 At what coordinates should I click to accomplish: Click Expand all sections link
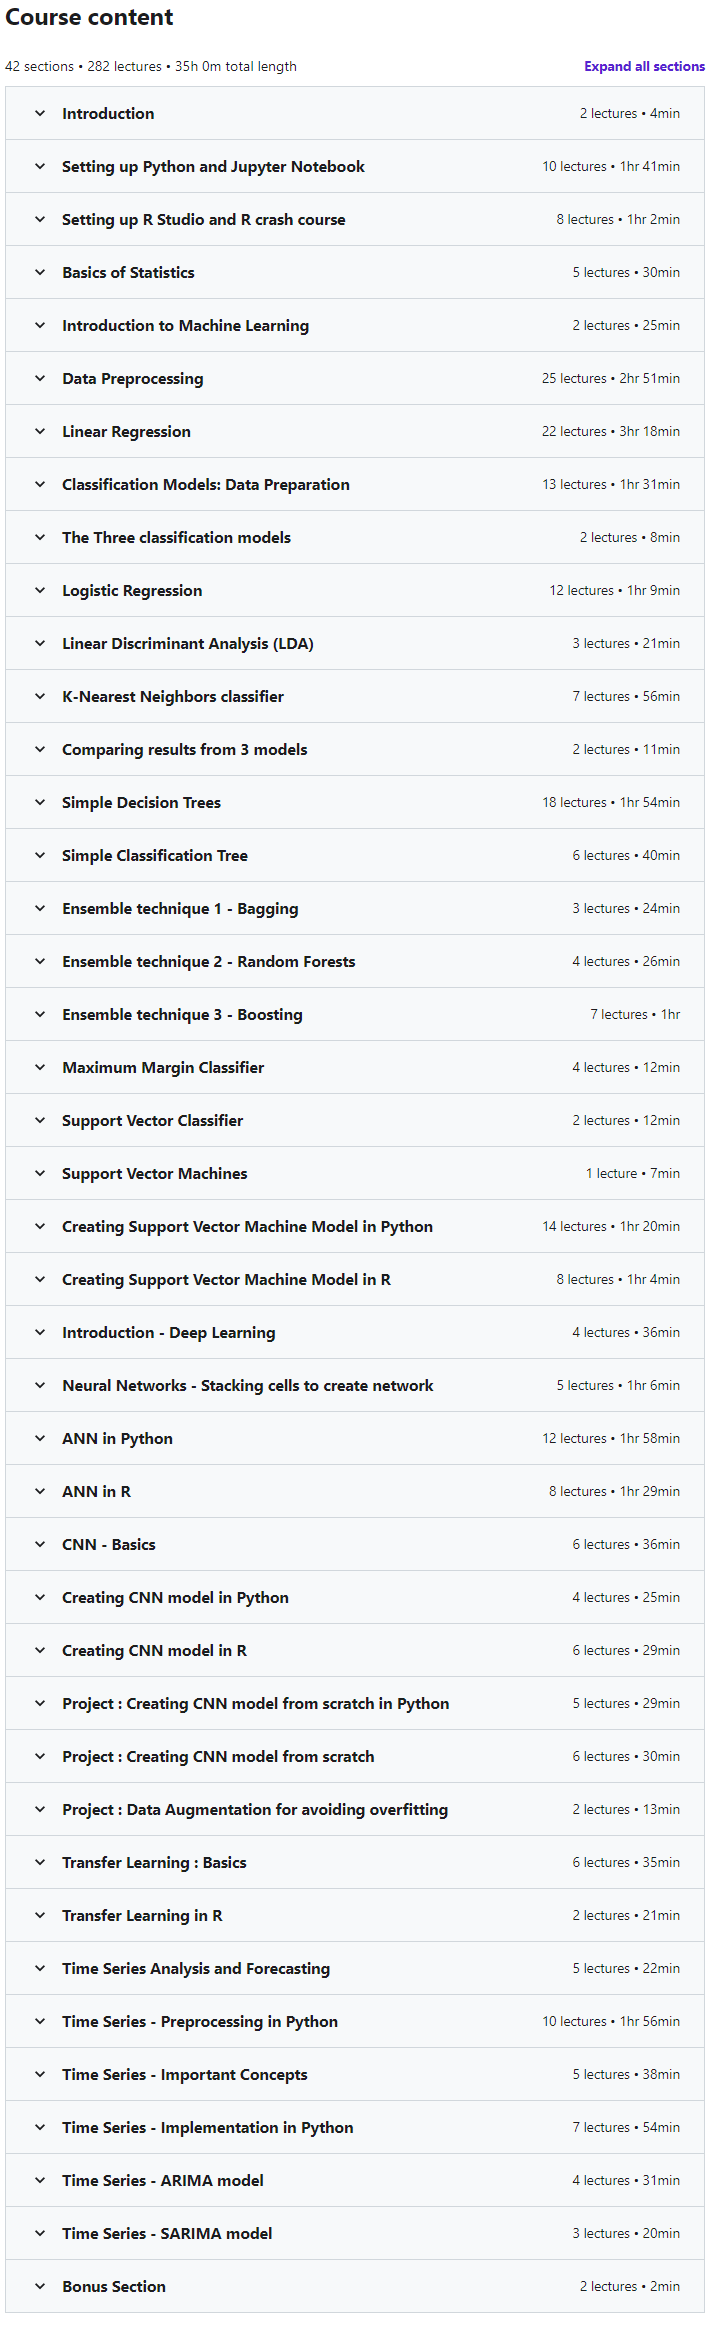[644, 67]
